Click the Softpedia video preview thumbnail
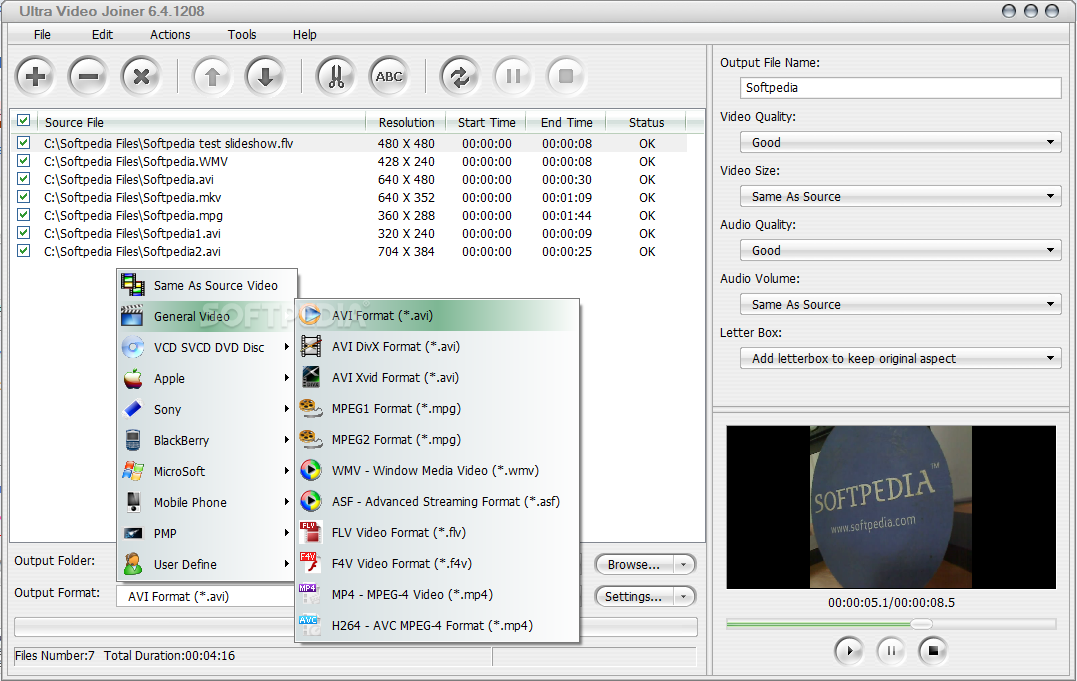Image resolution: width=1077 pixels, height=681 pixels. [x=891, y=506]
